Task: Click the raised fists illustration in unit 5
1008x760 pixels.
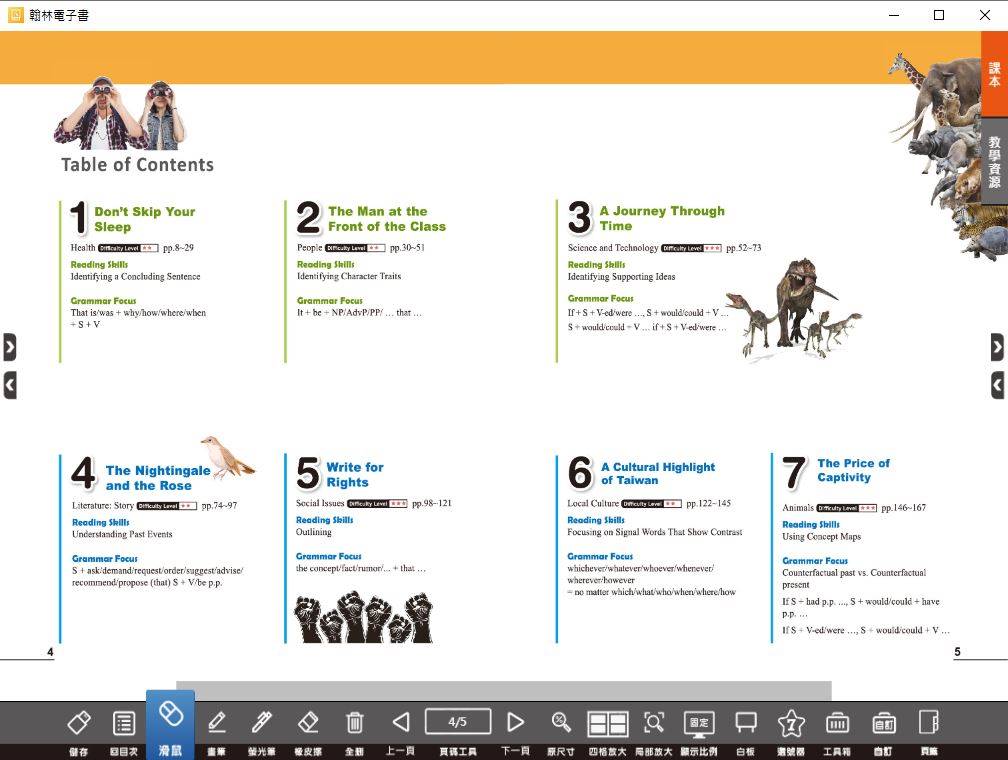Action: pyautogui.click(x=363, y=617)
